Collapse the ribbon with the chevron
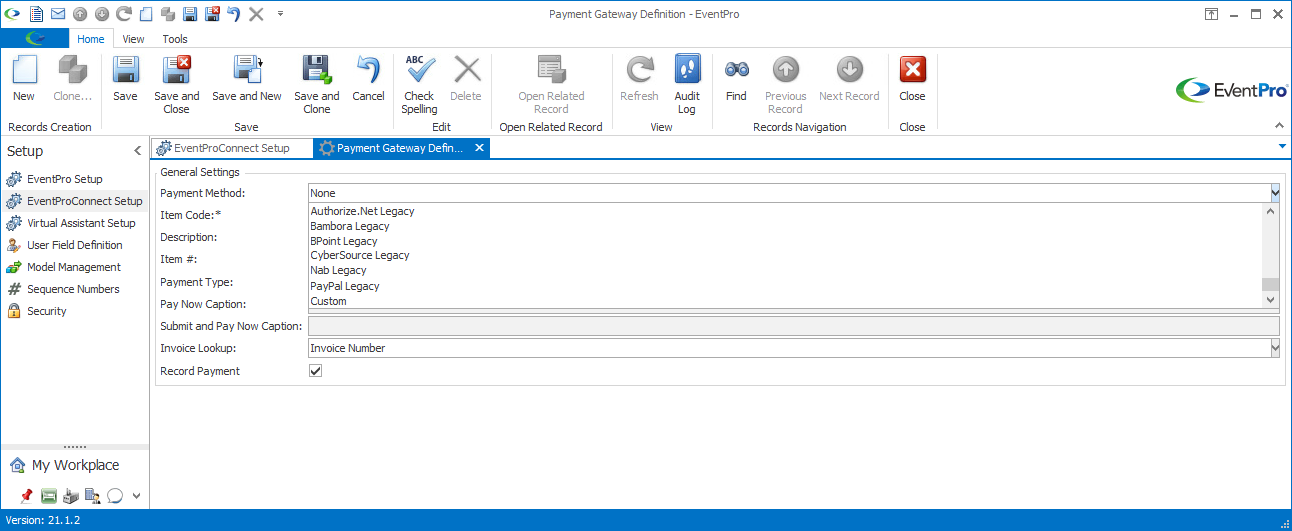This screenshot has height=531, width=1292. coord(1278,126)
